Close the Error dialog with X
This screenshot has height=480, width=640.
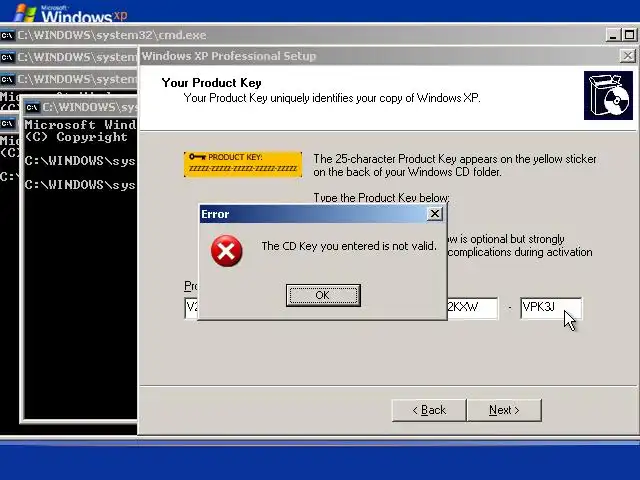(435, 214)
